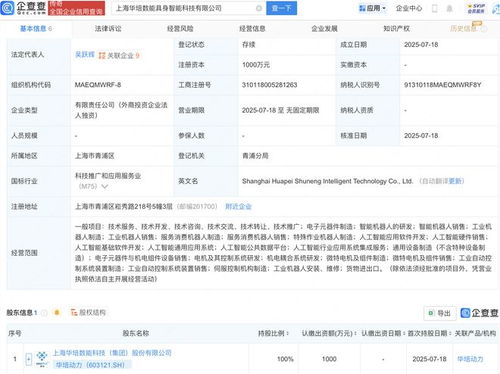Click 更新 next to English name
Image resolution: width=500 pixels, height=374 pixels.
(455, 181)
